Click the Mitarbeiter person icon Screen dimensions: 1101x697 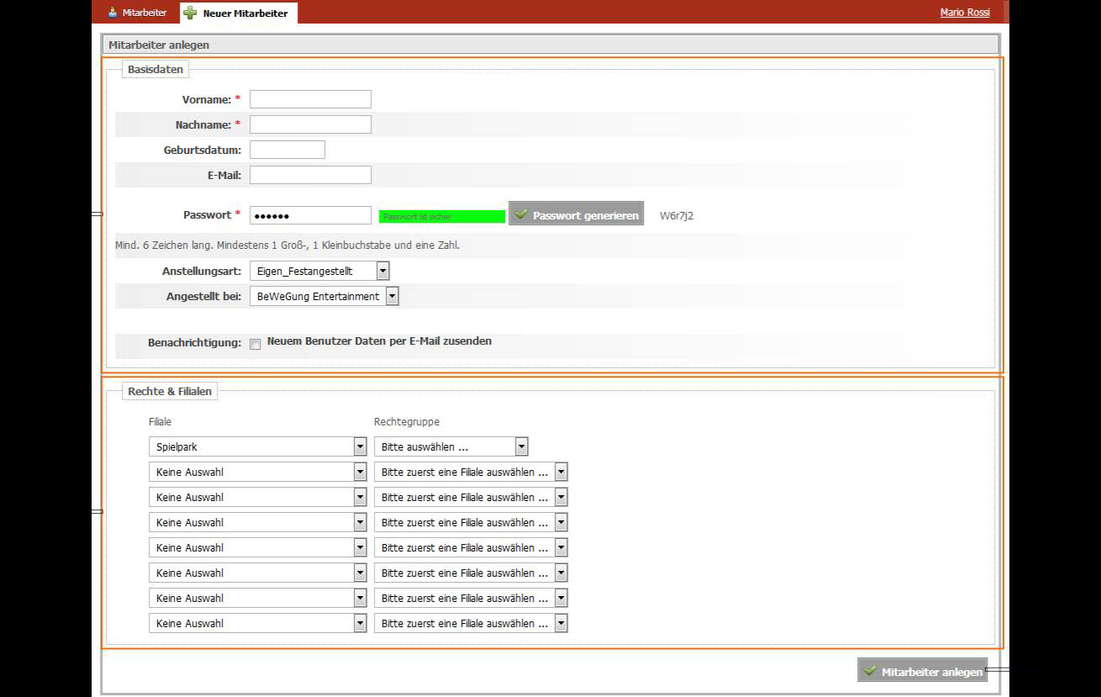pos(112,13)
